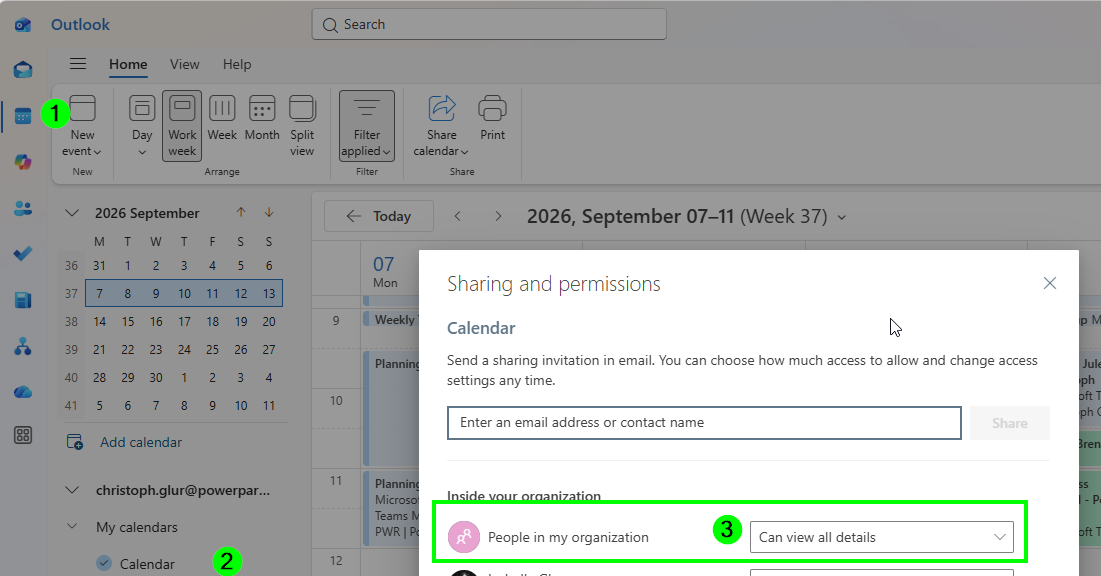
Task: Click the Add calendar icon link
Action: 124,443
